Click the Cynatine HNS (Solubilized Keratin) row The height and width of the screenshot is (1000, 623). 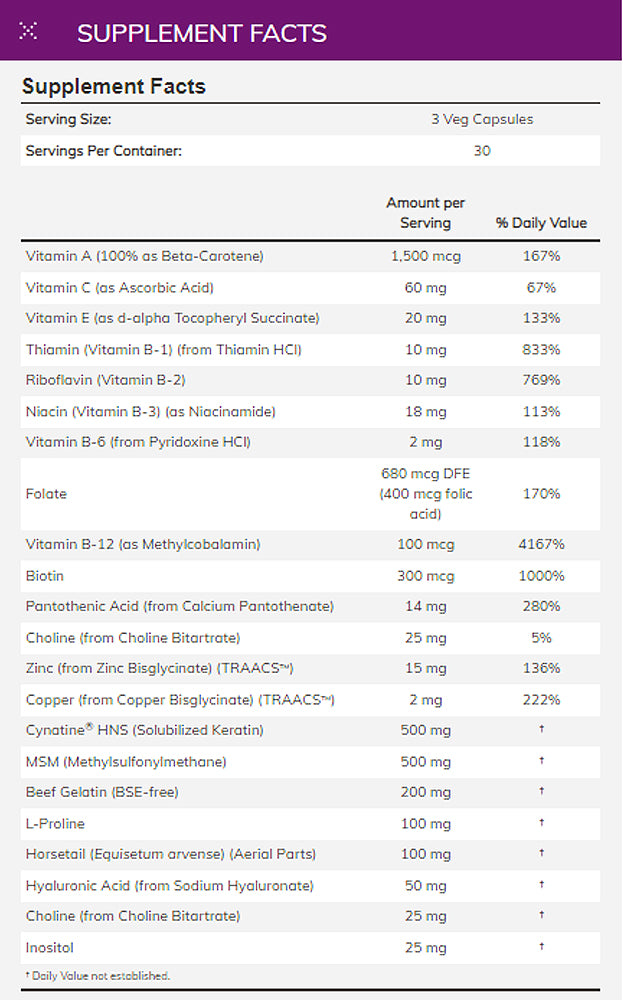[x=145, y=730]
